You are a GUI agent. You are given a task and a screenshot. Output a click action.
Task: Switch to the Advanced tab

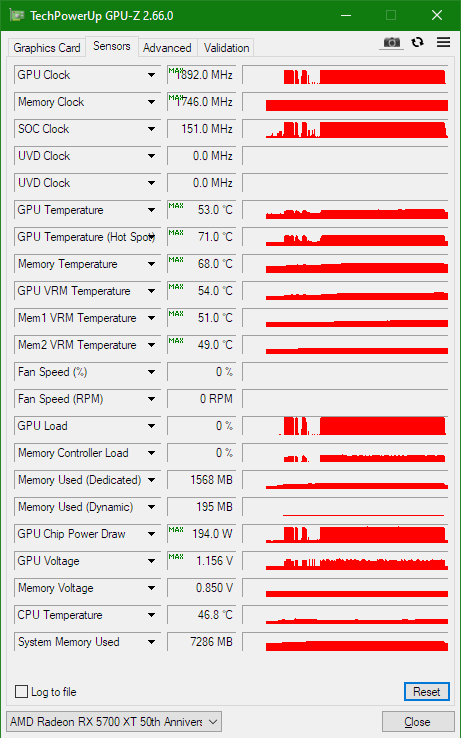(167, 48)
